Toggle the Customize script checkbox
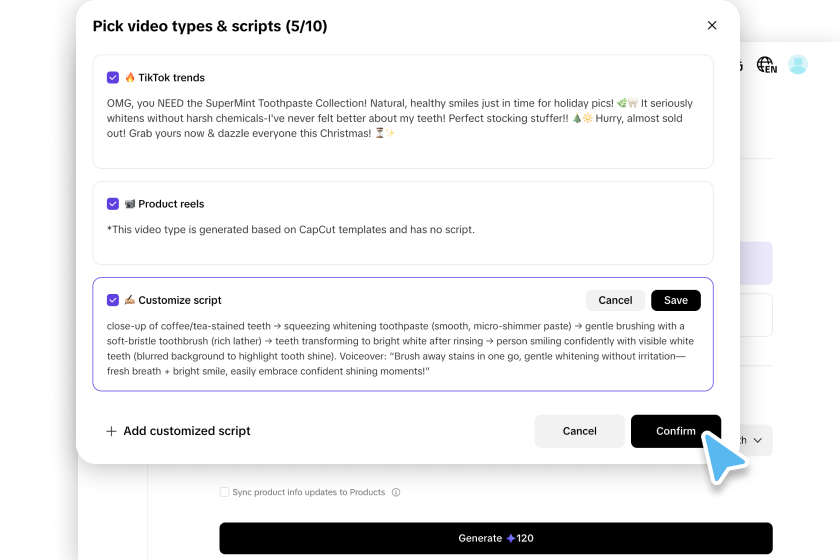The image size is (840, 560). tap(113, 300)
